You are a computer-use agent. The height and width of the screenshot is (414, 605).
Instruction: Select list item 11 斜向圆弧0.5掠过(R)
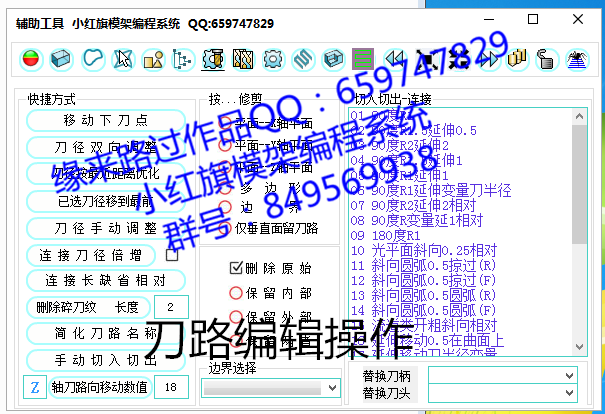423,265
